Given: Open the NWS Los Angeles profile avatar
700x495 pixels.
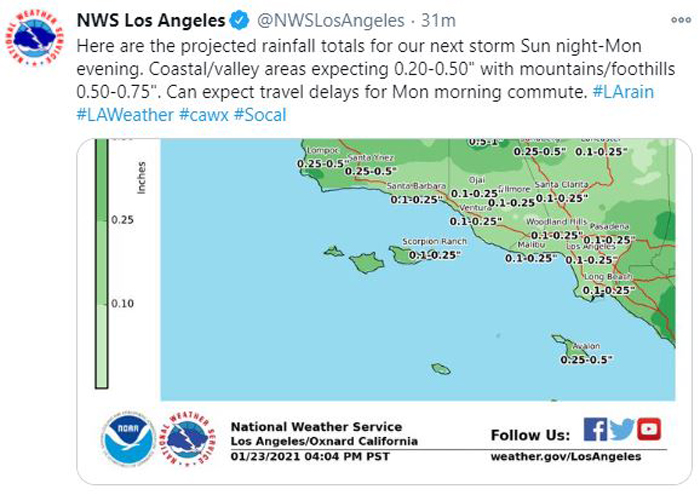Looking at the screenshot, I should pos(34,37).
